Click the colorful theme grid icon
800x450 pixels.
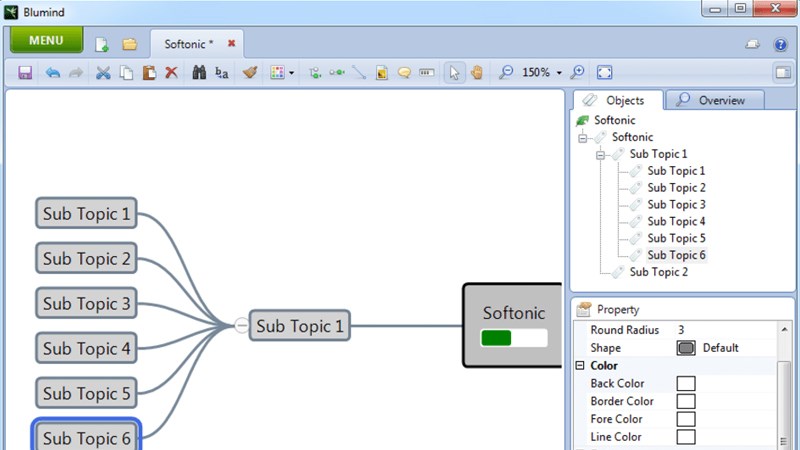tap(278, 72)
